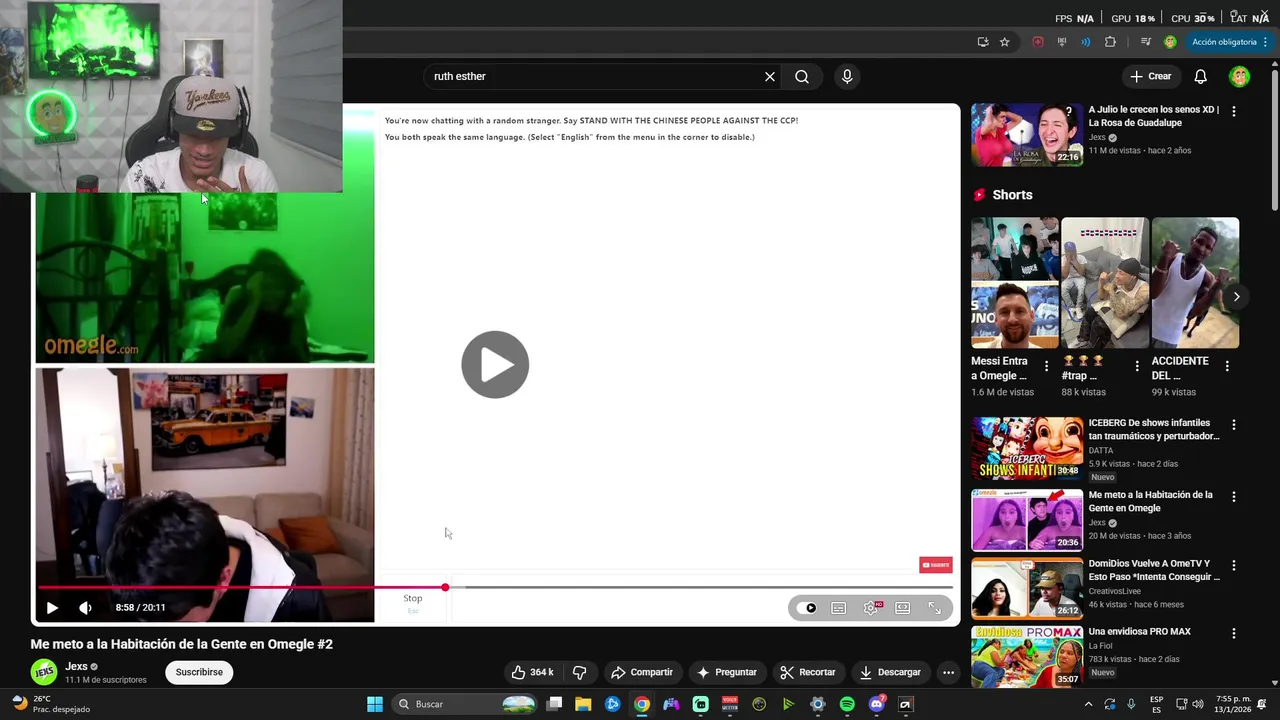Screen dimensions: 1280x720
Task: Click the Windows Start button
Action: (x=375, y=704)
